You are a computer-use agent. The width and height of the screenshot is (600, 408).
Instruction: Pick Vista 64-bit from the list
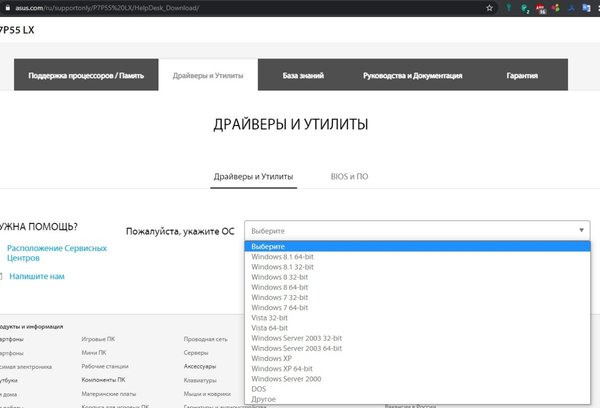417,328
